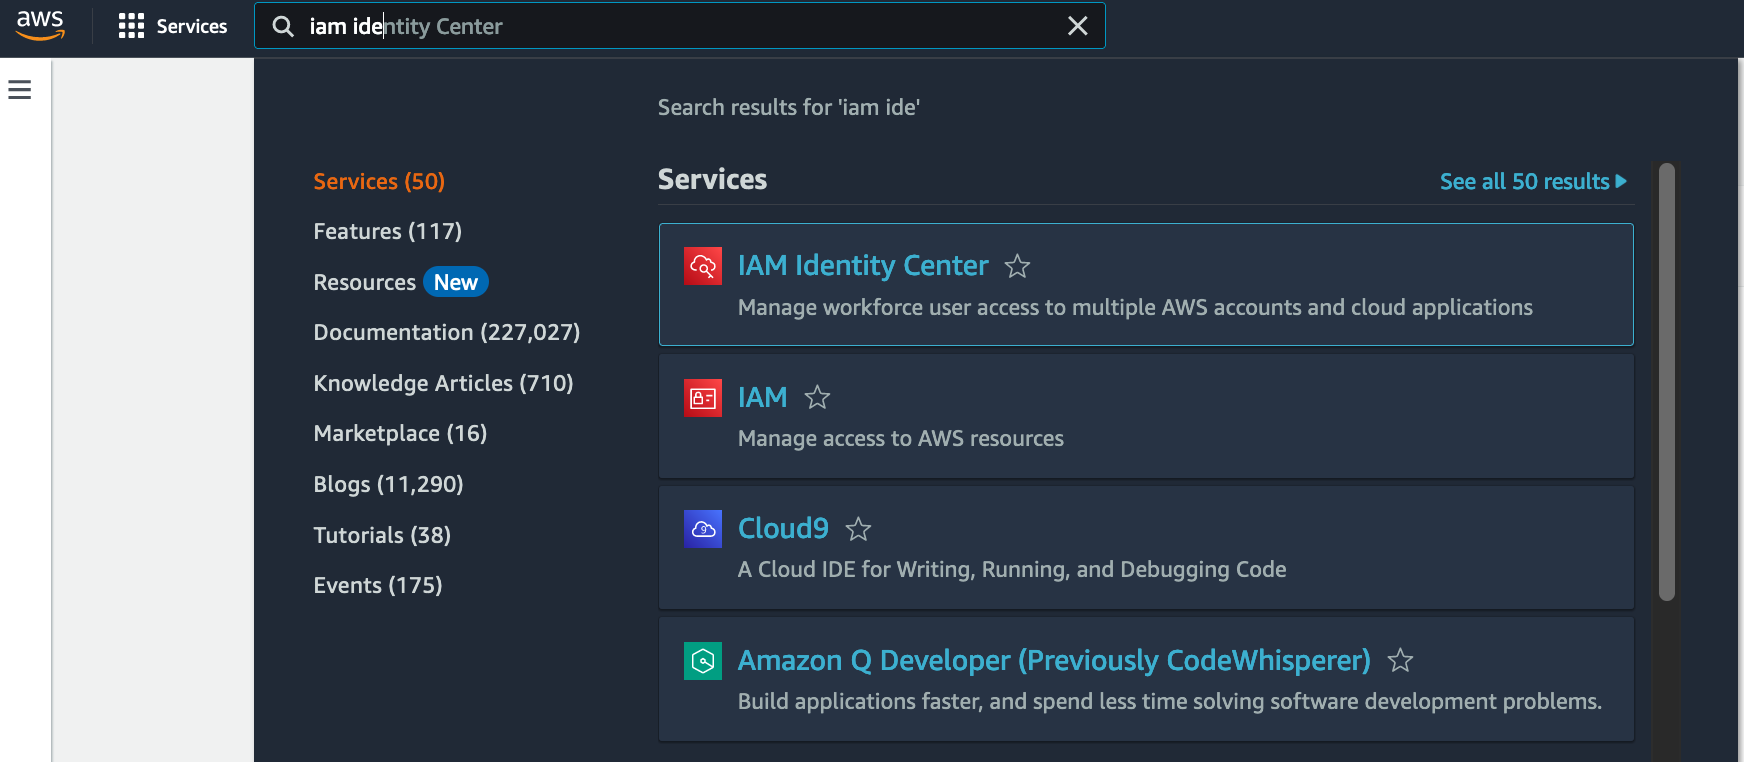Click the AWS logo home icon
The width and height of the screenshot is (1744, 762).
(x=40, y=25)
